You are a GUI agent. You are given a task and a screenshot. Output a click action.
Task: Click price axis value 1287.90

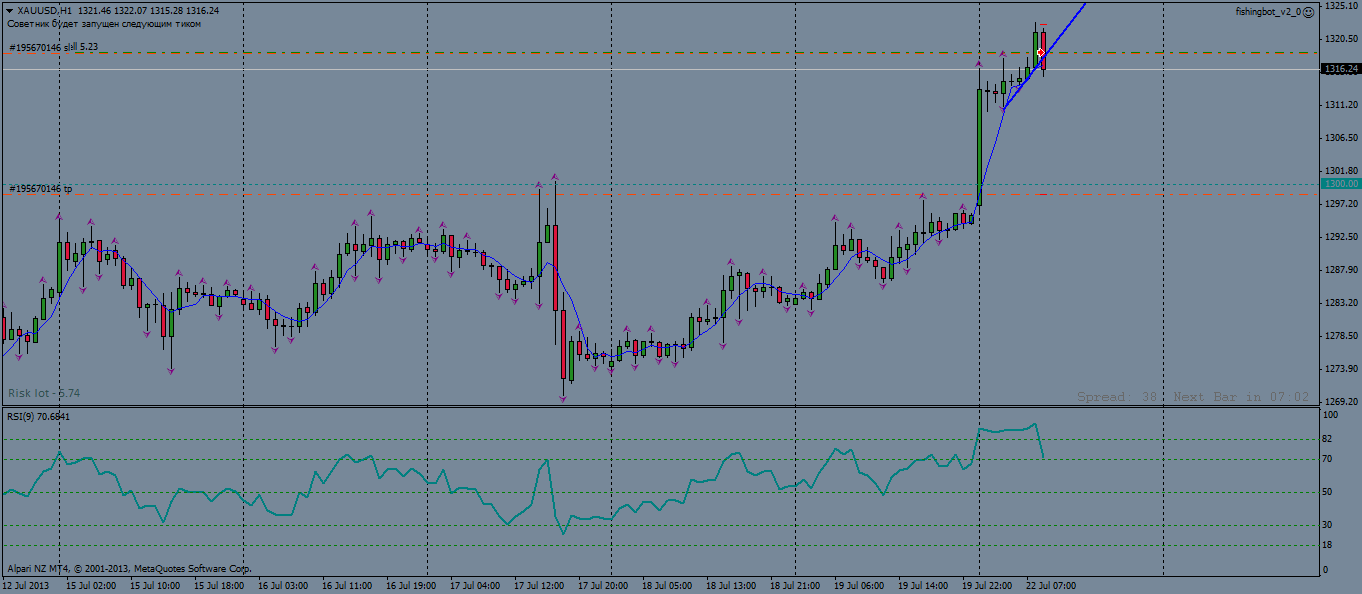tap(1342, 269)
